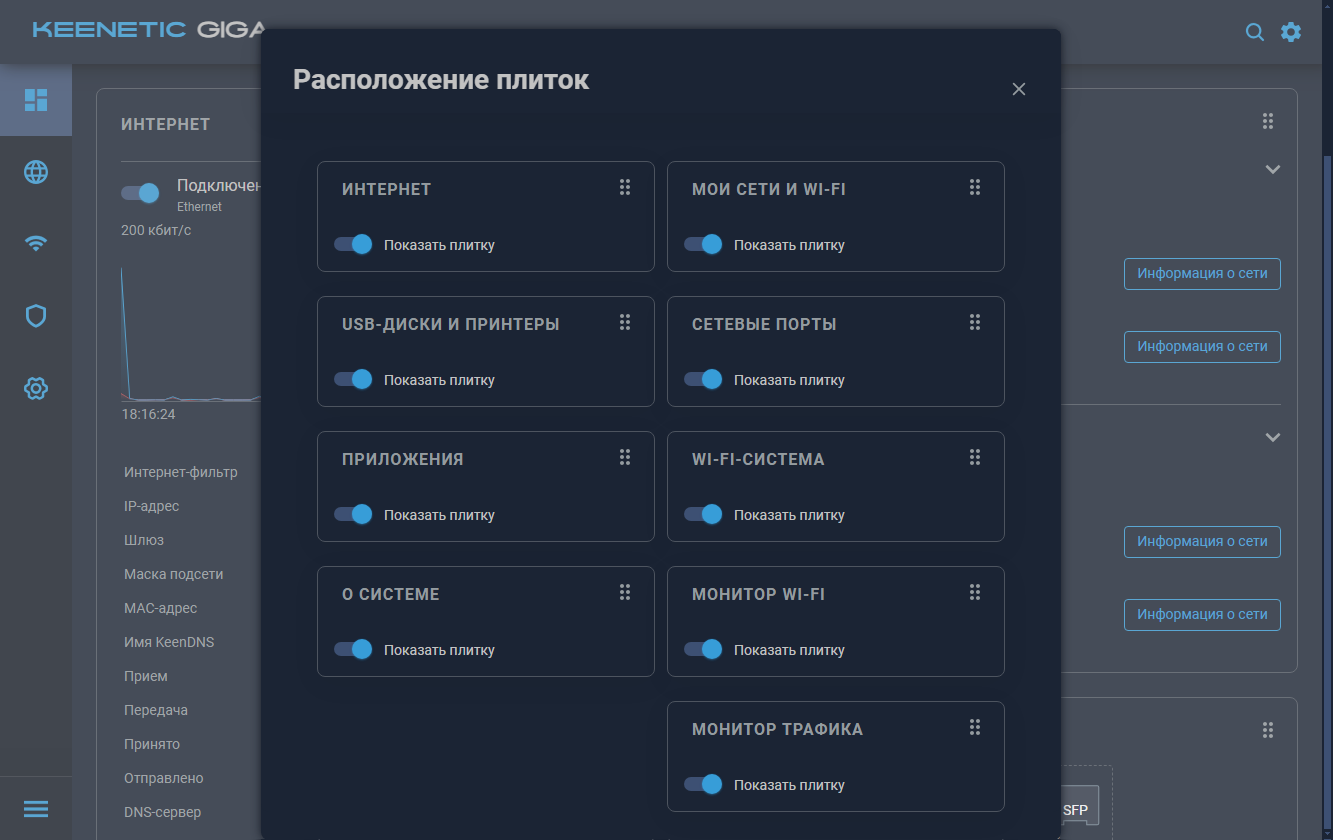Turn off show tile for Wi-Fi-система
The image size is (1333, 840).
(703, 514)
